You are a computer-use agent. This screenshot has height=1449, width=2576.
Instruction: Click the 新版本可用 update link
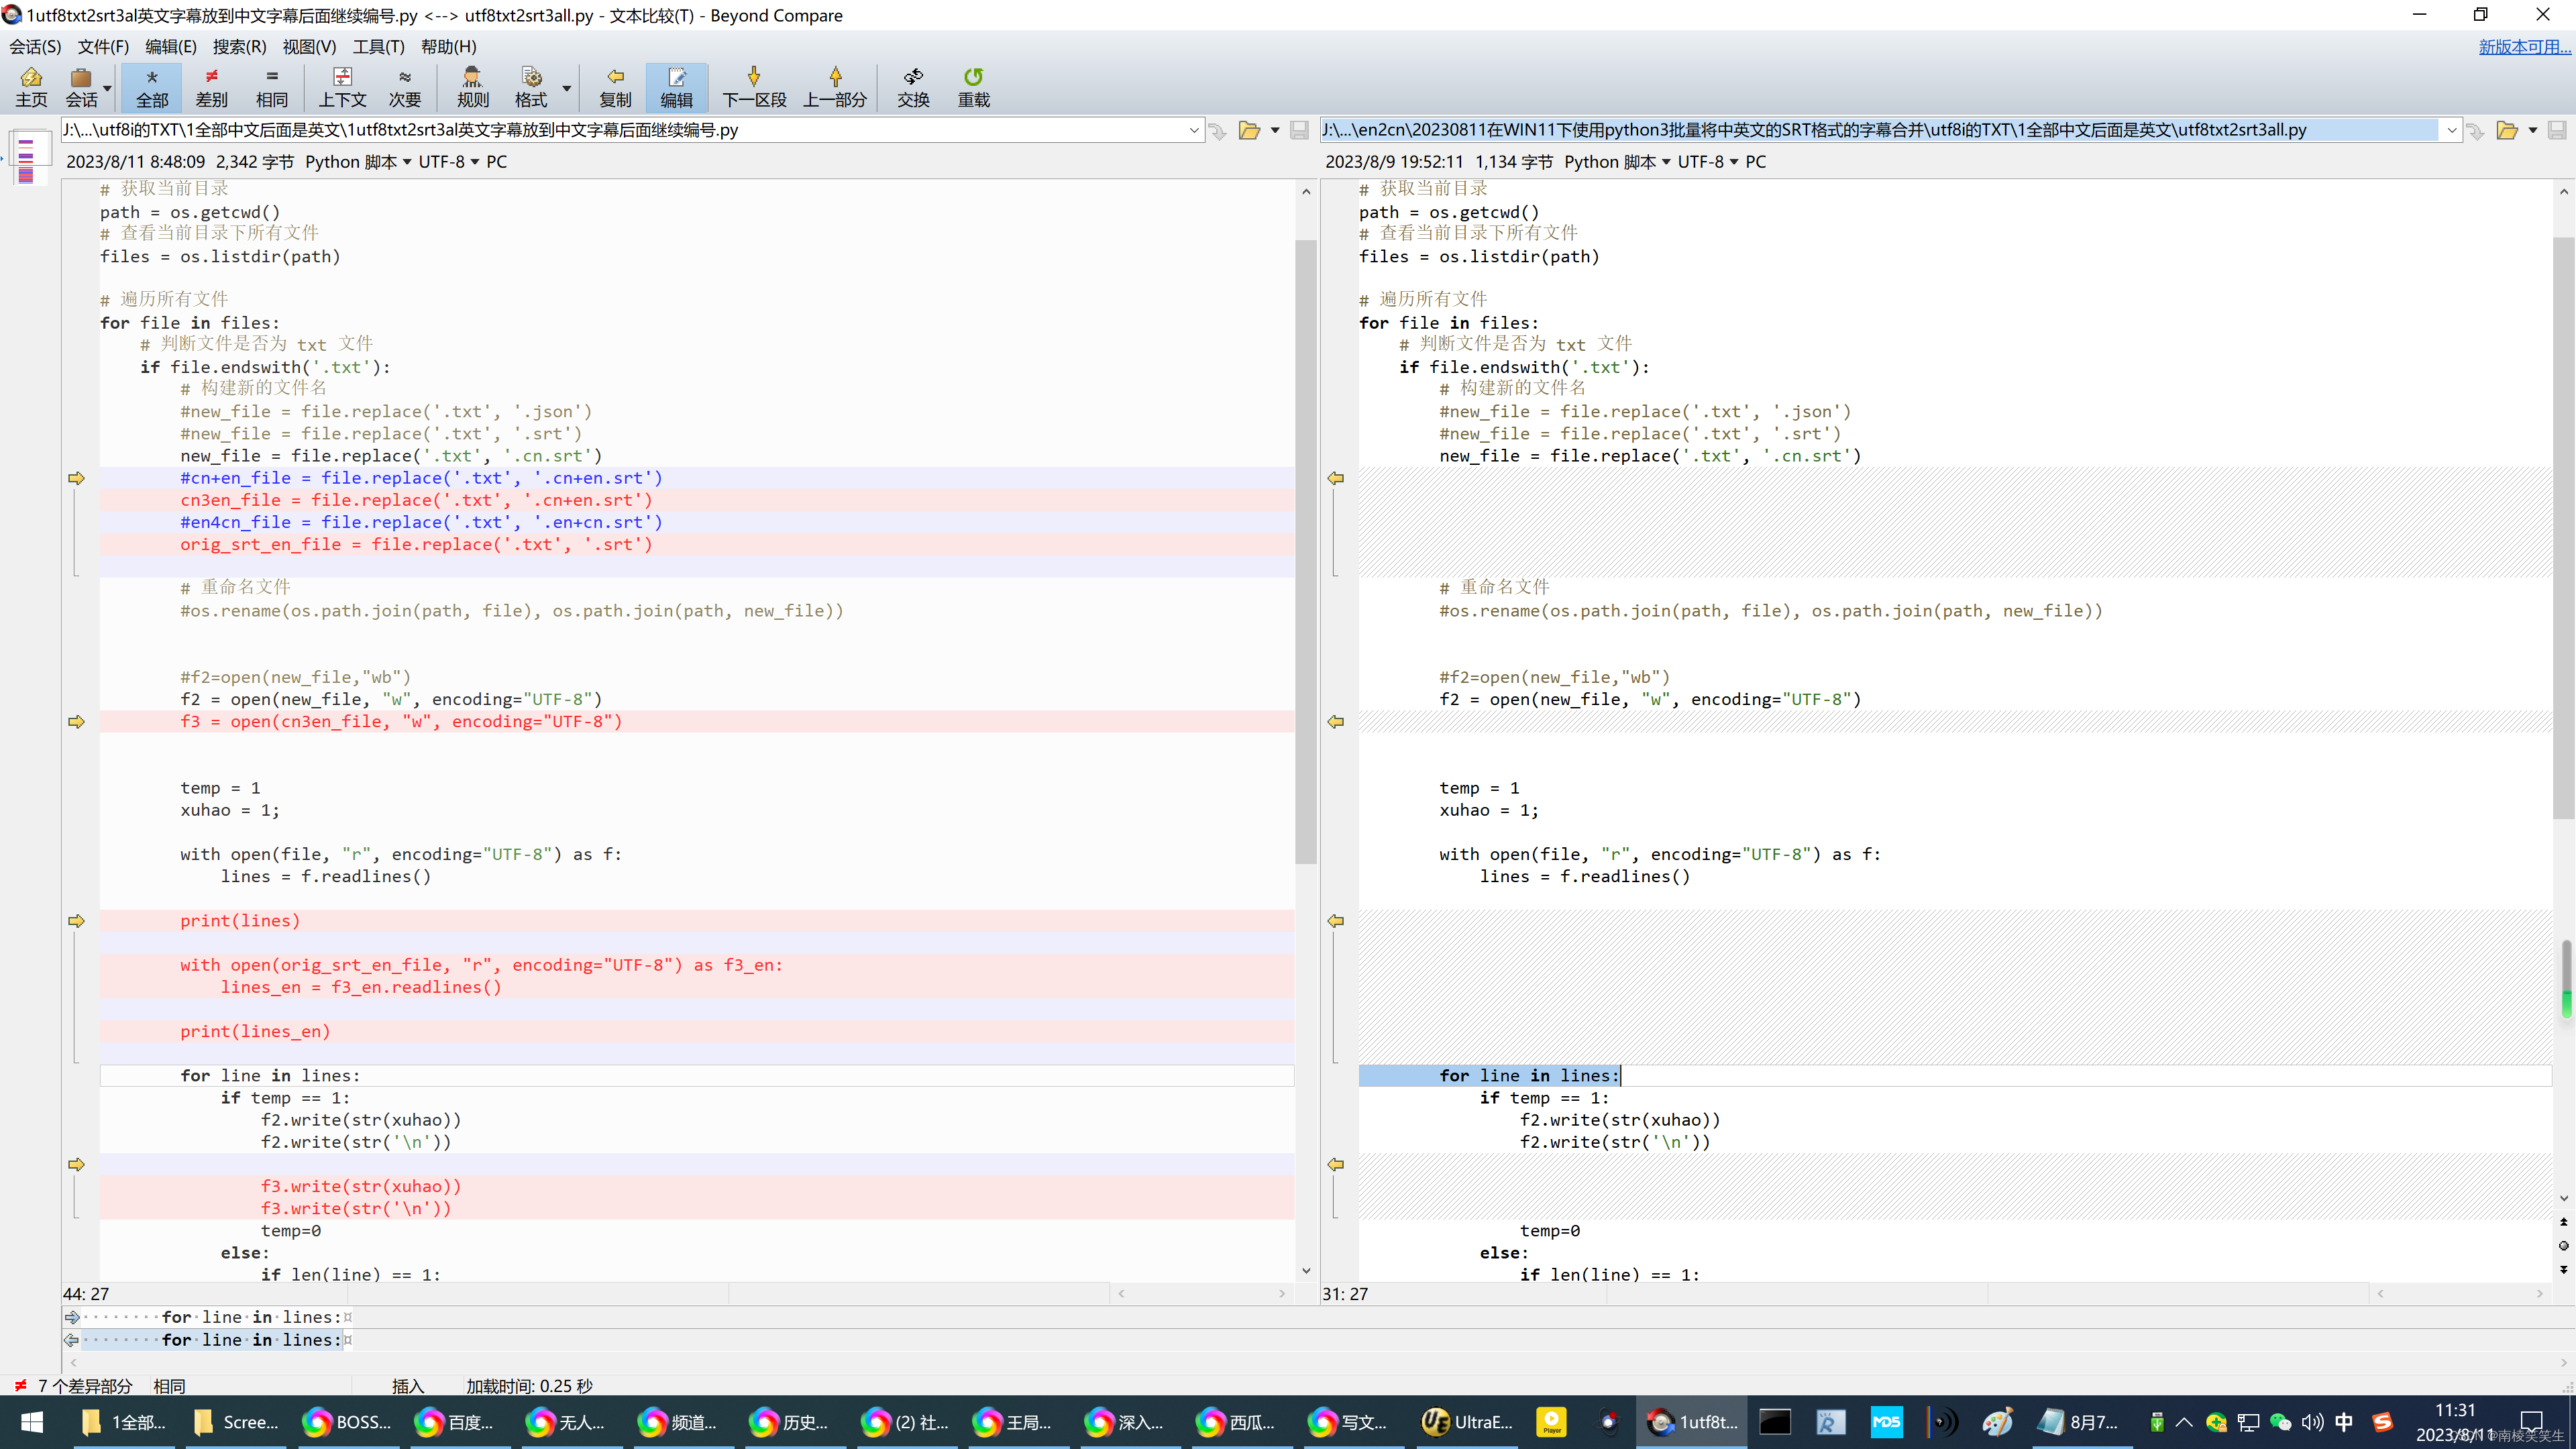2523,46
